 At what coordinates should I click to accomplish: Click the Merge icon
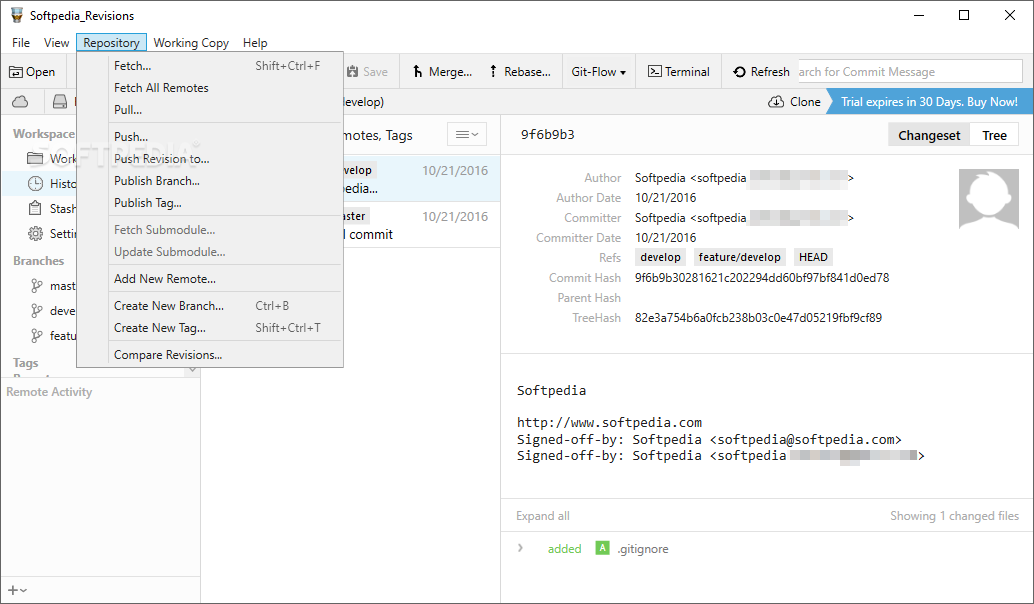pyautogui.click(x=417, y=71)
